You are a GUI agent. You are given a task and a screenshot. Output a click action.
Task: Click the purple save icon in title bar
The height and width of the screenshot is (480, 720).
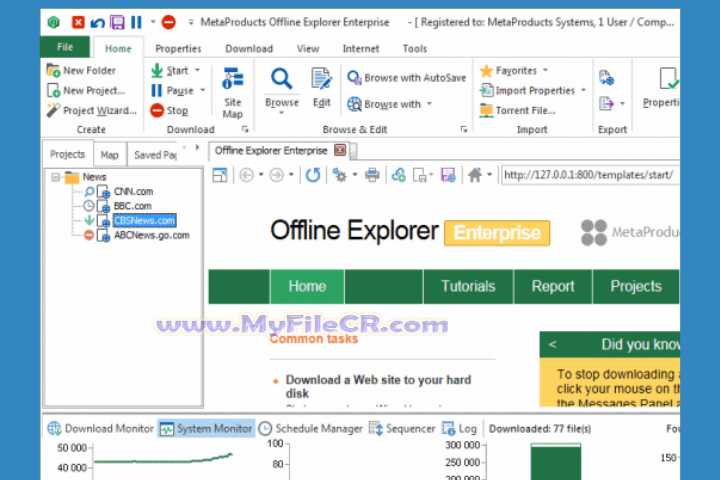coord(118,22)
